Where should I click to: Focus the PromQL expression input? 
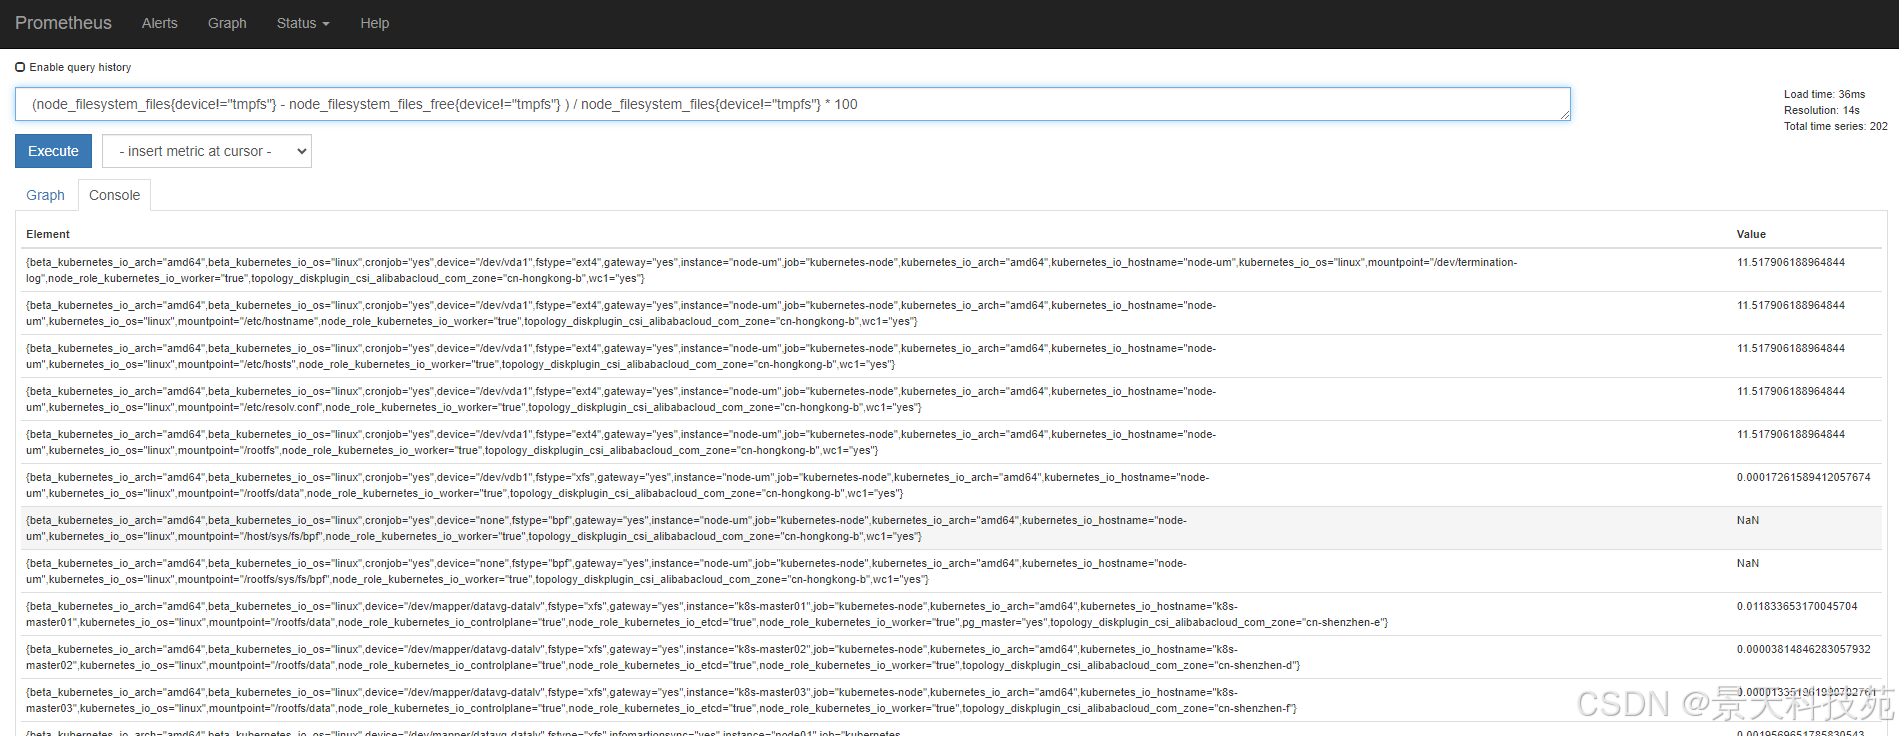[x=792, y=104]
